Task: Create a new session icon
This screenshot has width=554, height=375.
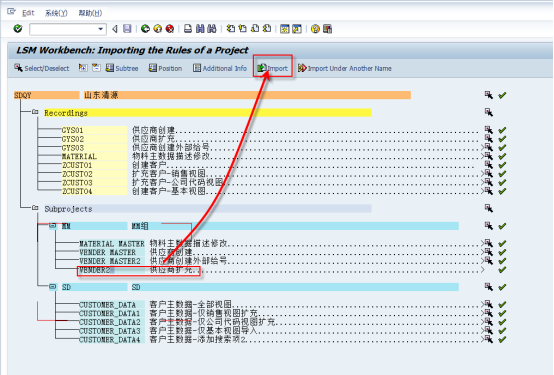Action: (x=284, y=29)
